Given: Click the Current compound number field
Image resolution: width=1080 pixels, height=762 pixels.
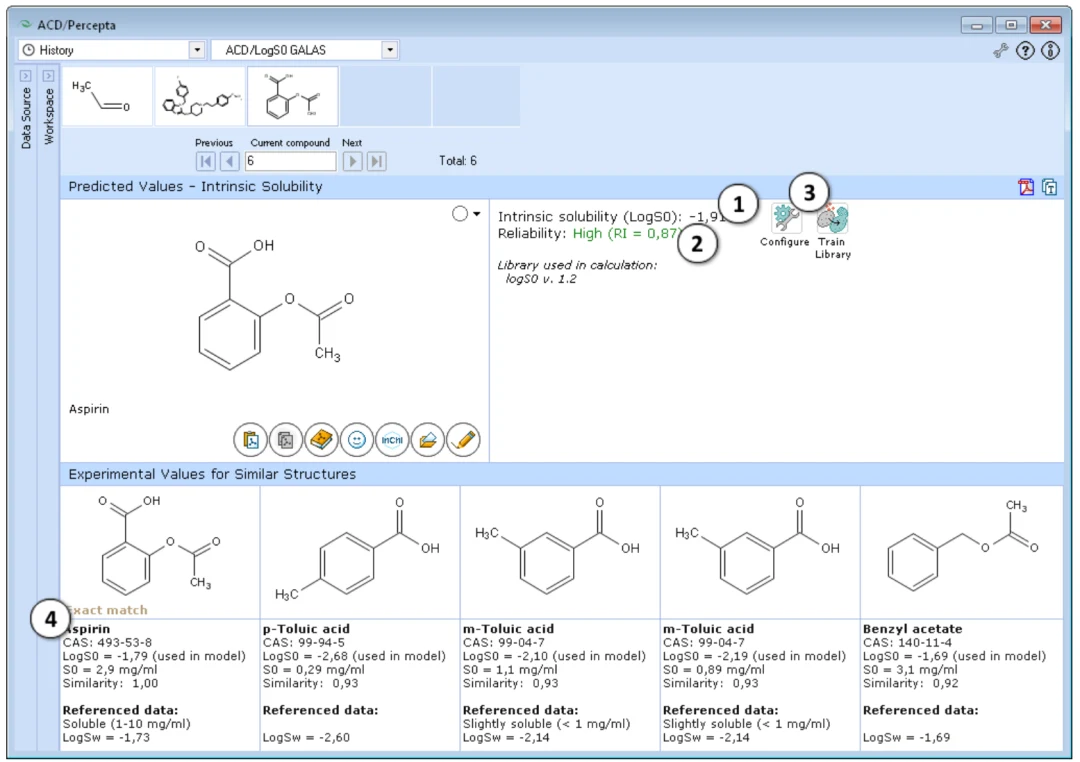Looking at the screenshot, I should tap(291, 161).
